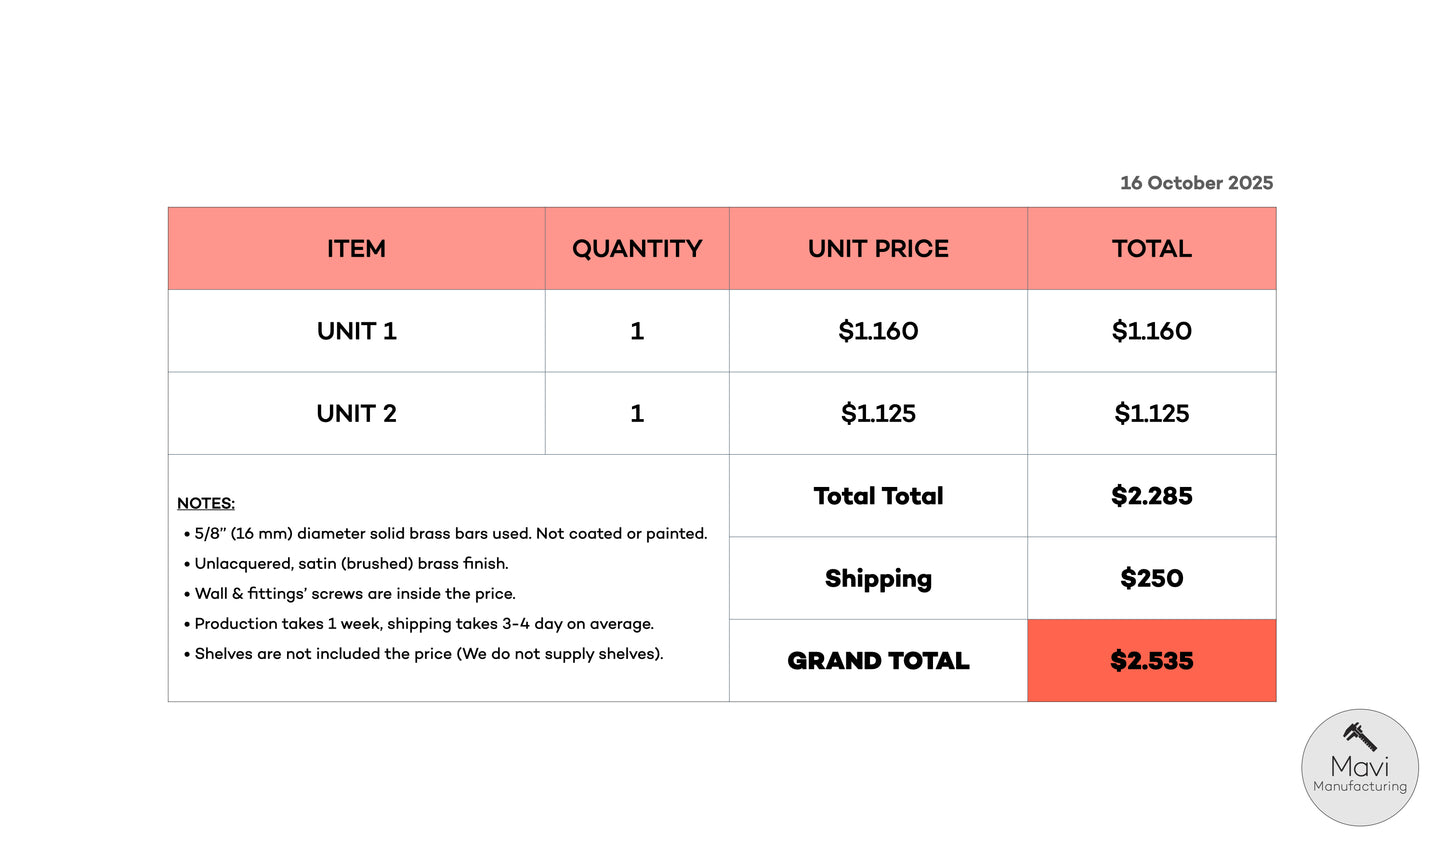Image resolution: width=1445 pixels, height=867 pixels.
Task: Select the UNIT 1 item cell
Action: click(356, 331)
